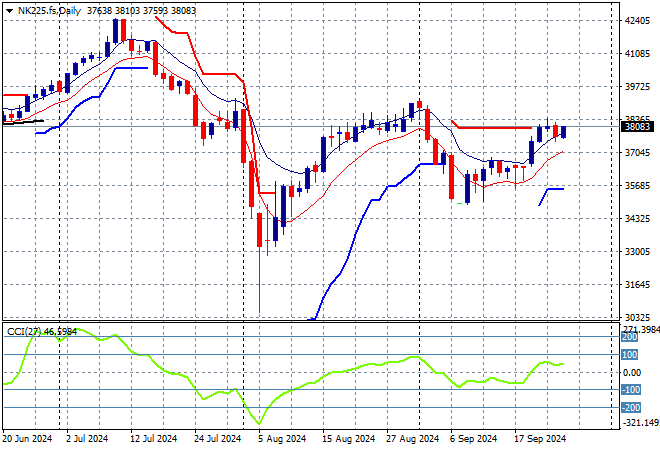
Task: Click the 6 Sep 2024 date label
Action: click(474, 439)
